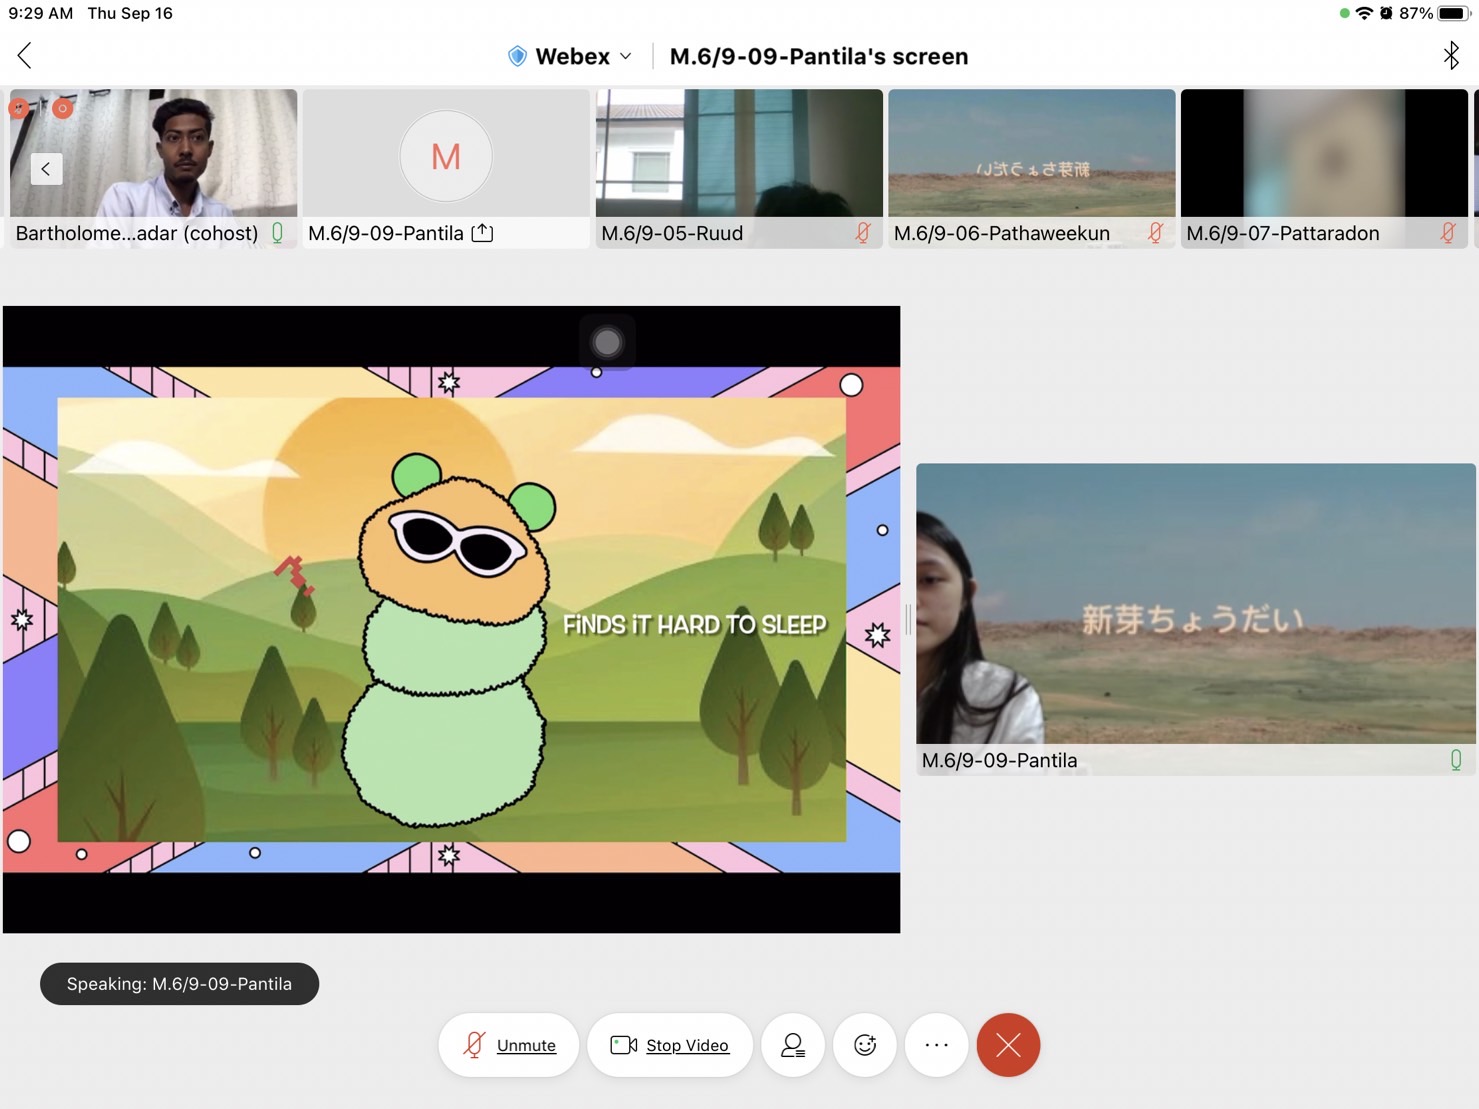
Task: Tap the muted mic icon for M.6/9-05-Ruud
Action: pos(862,233)
